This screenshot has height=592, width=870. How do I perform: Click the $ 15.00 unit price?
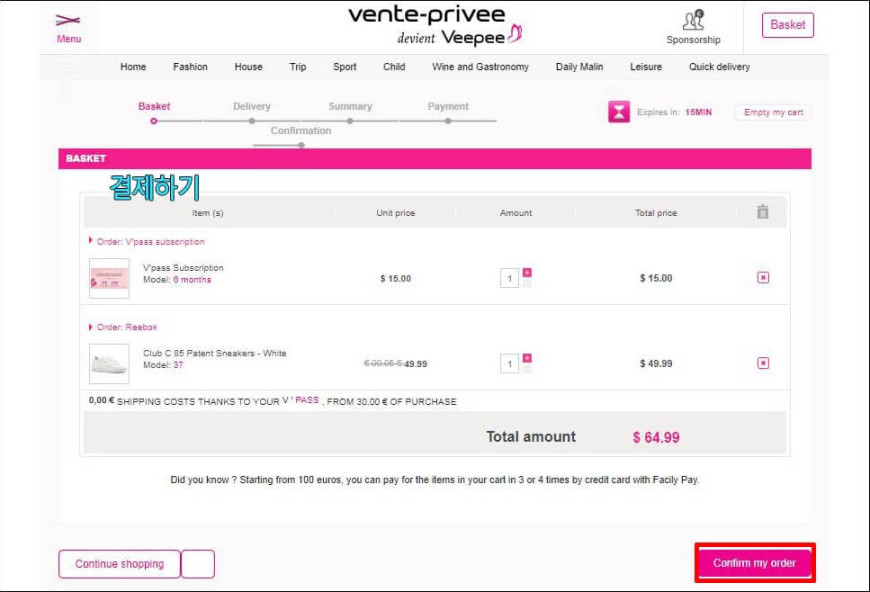pos(396,279)
